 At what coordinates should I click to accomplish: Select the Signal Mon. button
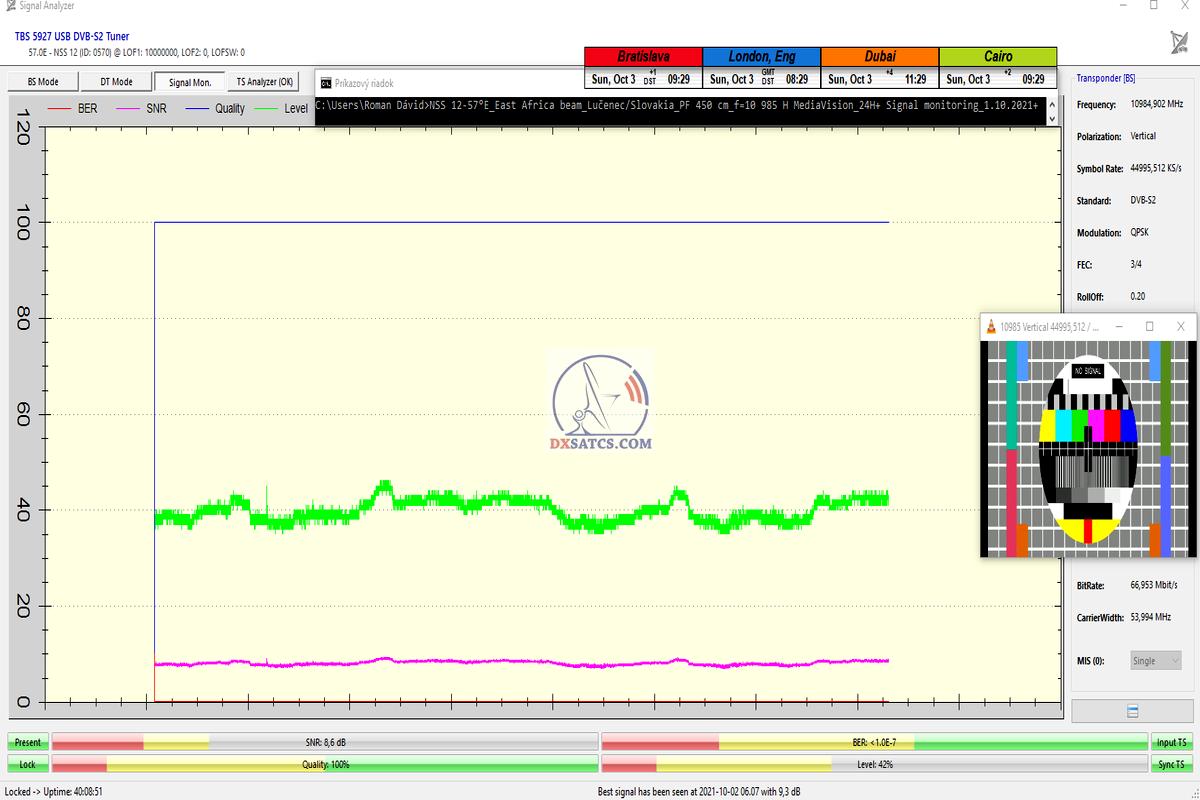[190, 82]
